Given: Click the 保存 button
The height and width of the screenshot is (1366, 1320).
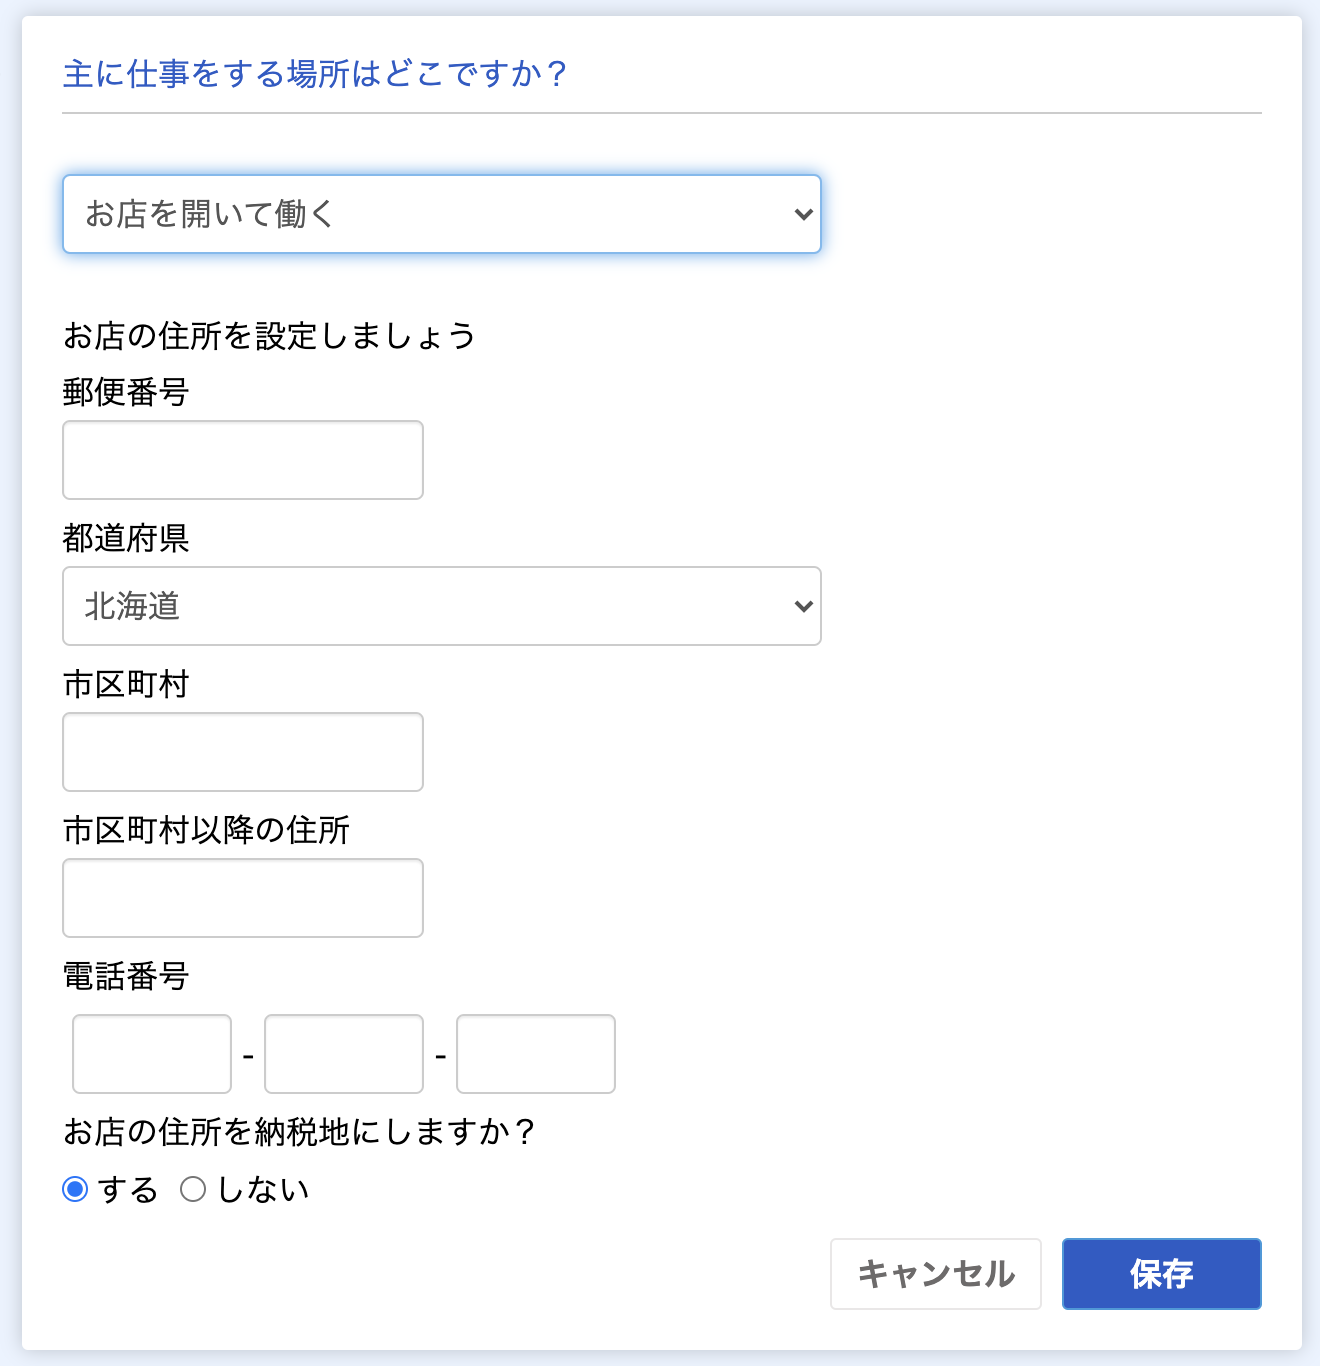Looking at the screenshot, I should [x=1162, y=1274].
